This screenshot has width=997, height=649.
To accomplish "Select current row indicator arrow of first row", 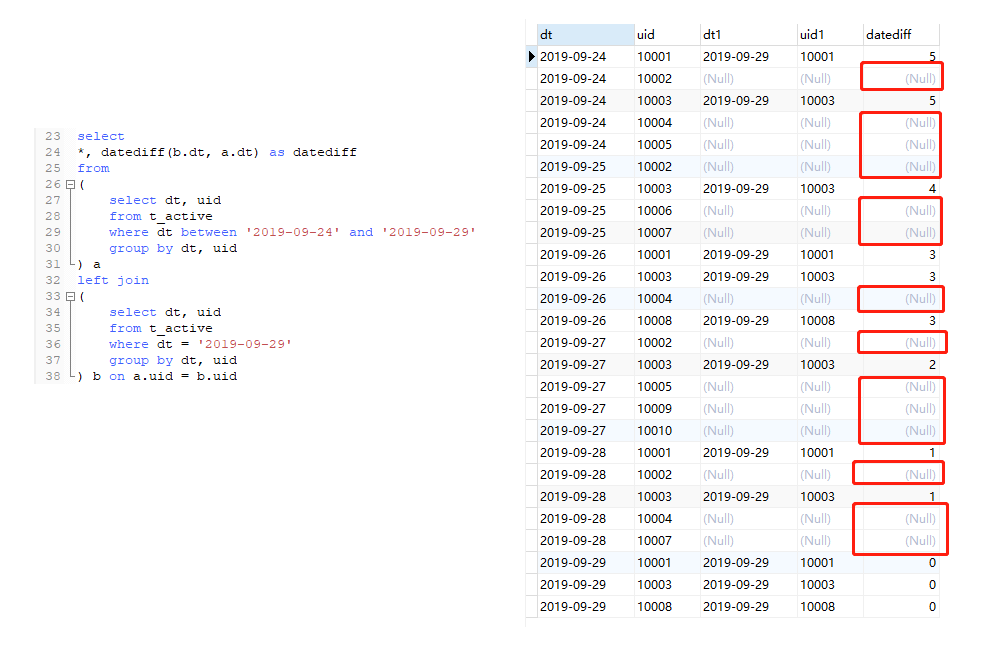I will [532, 57].
